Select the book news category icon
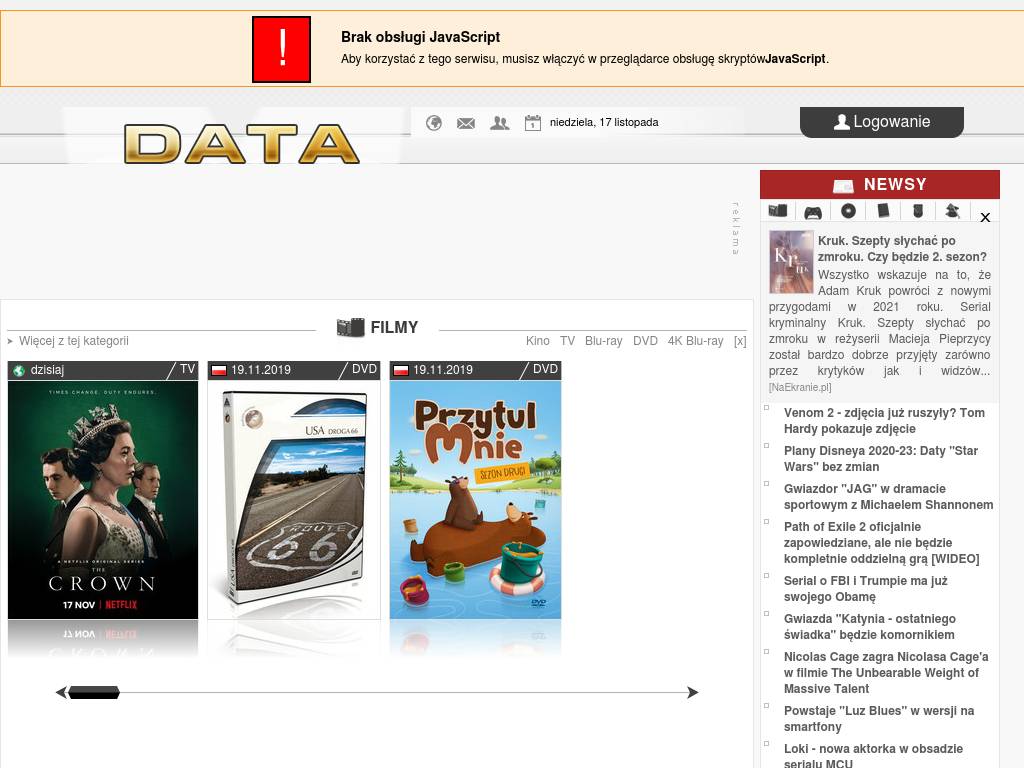Viewport: 1024px width, 768px height. (883, 211)
